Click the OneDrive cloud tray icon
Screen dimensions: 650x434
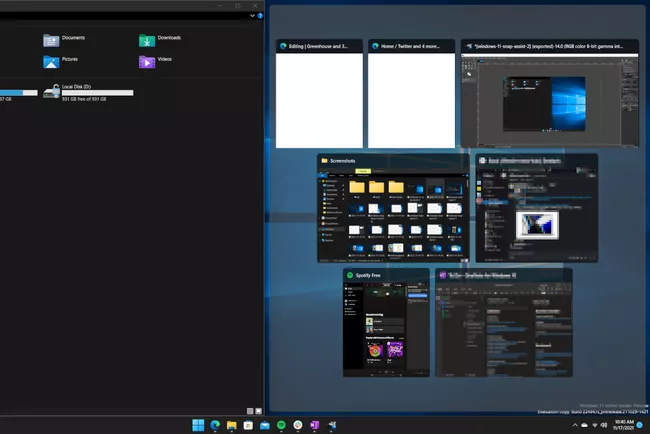coord(585,425)
